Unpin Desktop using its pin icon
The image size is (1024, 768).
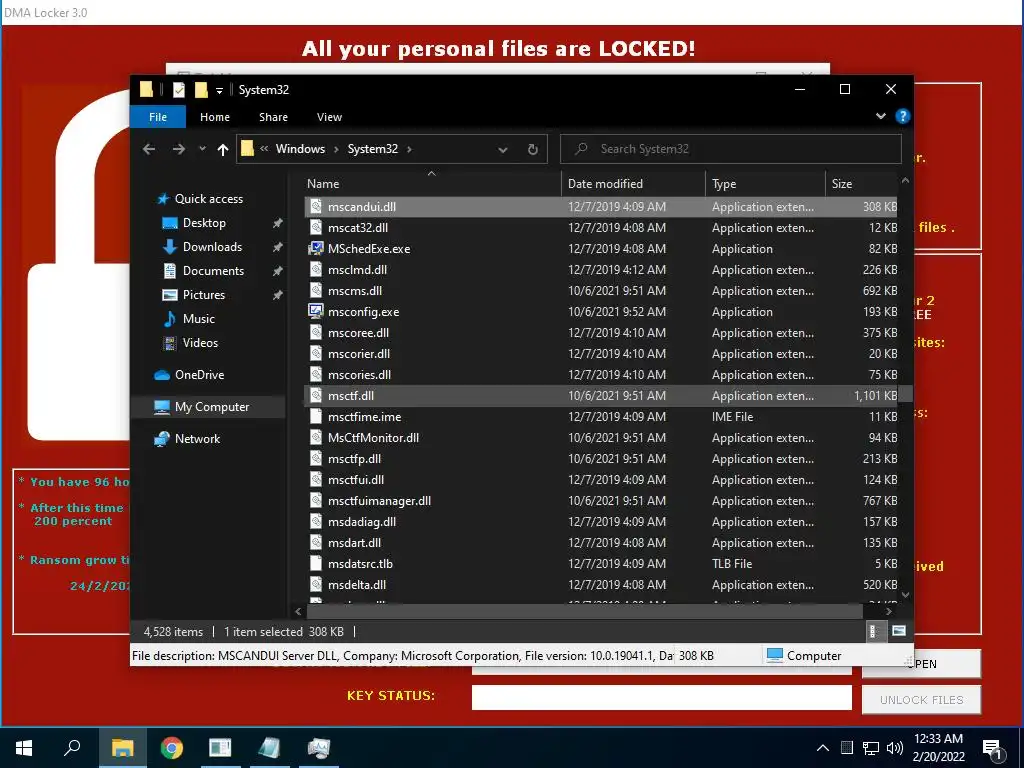[278, 223]
